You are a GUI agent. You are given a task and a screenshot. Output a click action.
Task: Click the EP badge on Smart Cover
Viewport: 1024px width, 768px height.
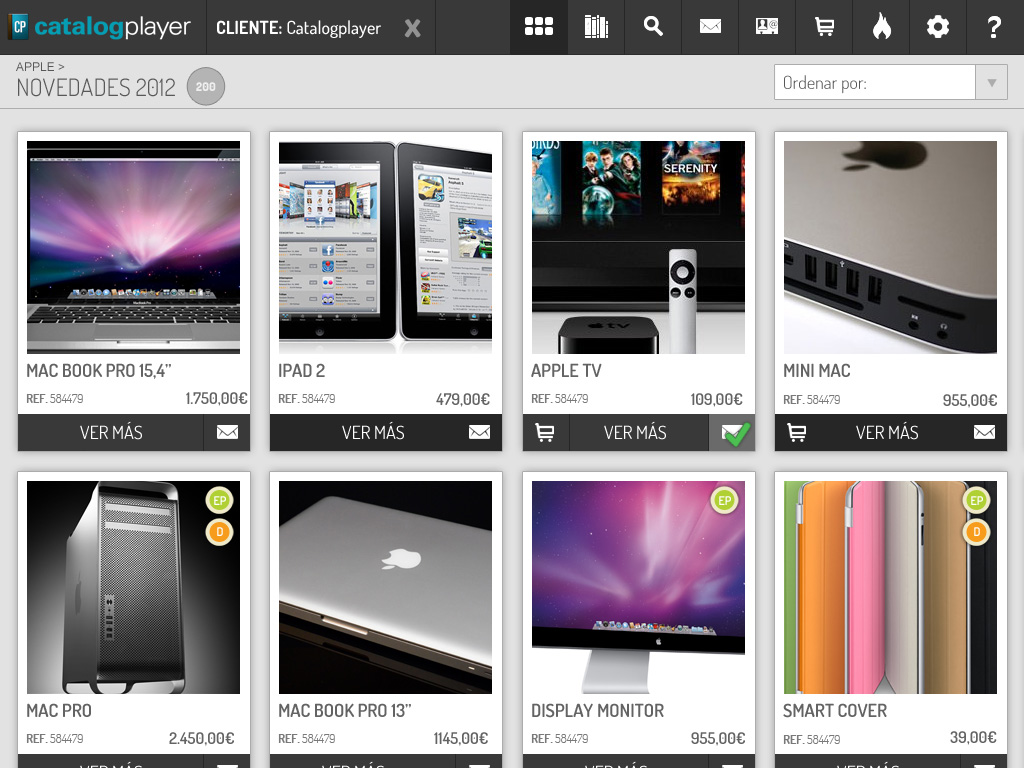tap(976, 501)
